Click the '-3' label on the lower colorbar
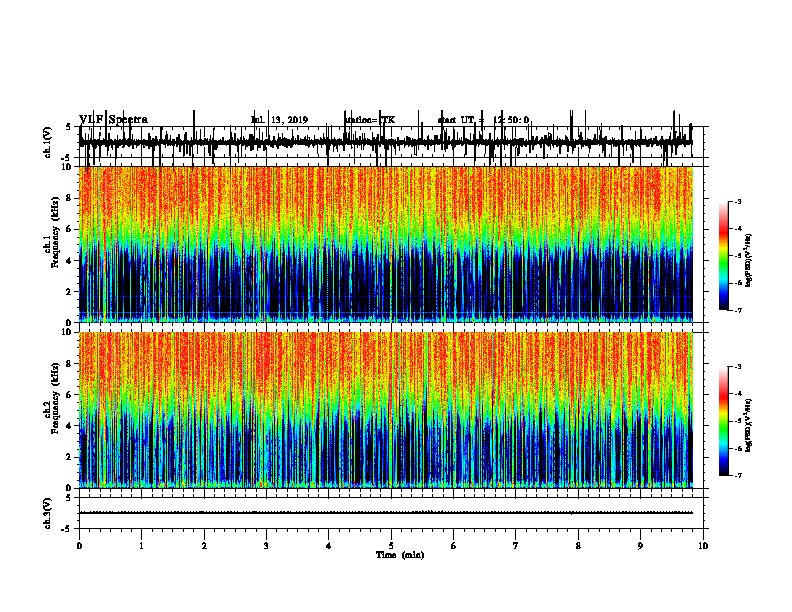 click(x=737, y=367)
